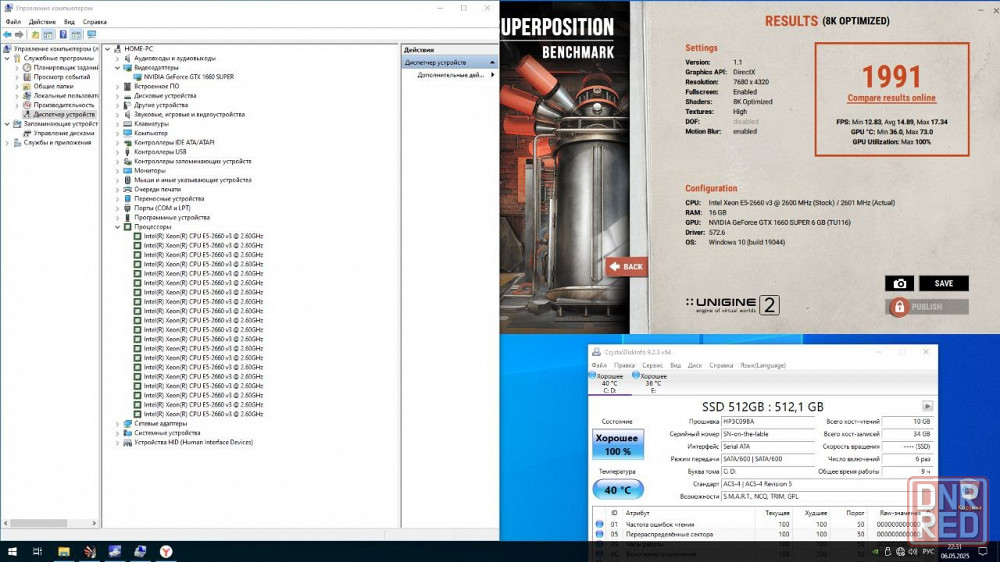The width and height of the screenshot is (1000, 562).
Task: Click the РУС language indicator in tray
Action: tap(929, 551)
